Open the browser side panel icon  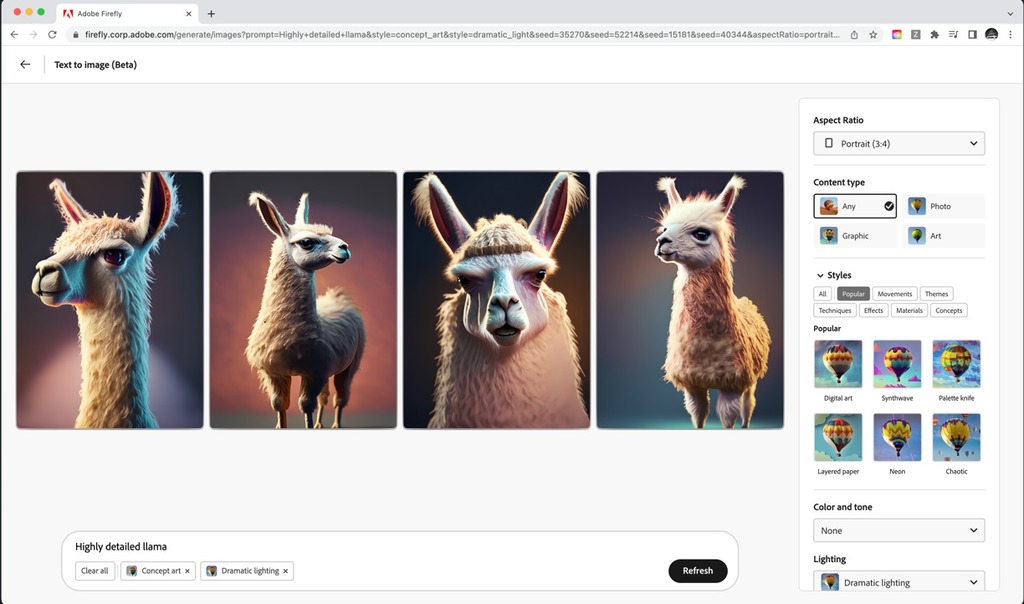[972, 35]
